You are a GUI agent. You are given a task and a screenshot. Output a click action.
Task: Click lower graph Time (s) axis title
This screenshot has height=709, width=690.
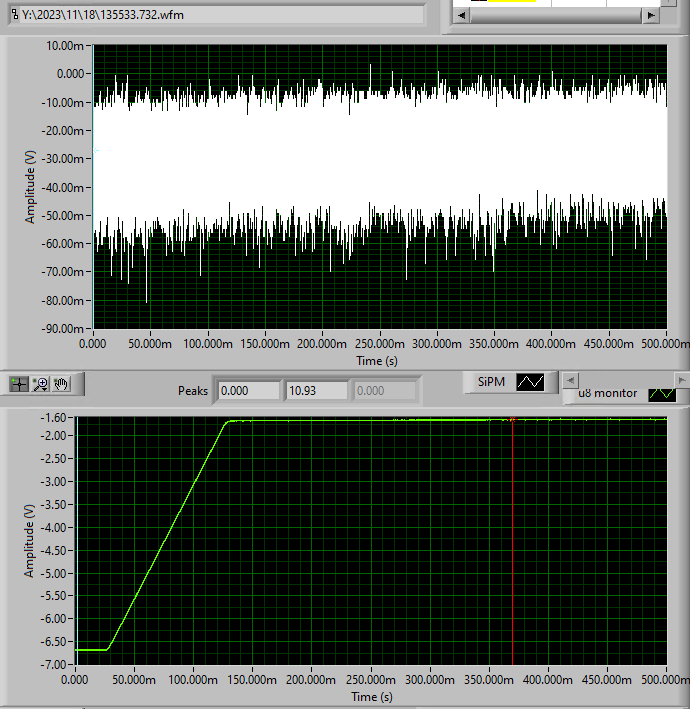pos(372,697)
